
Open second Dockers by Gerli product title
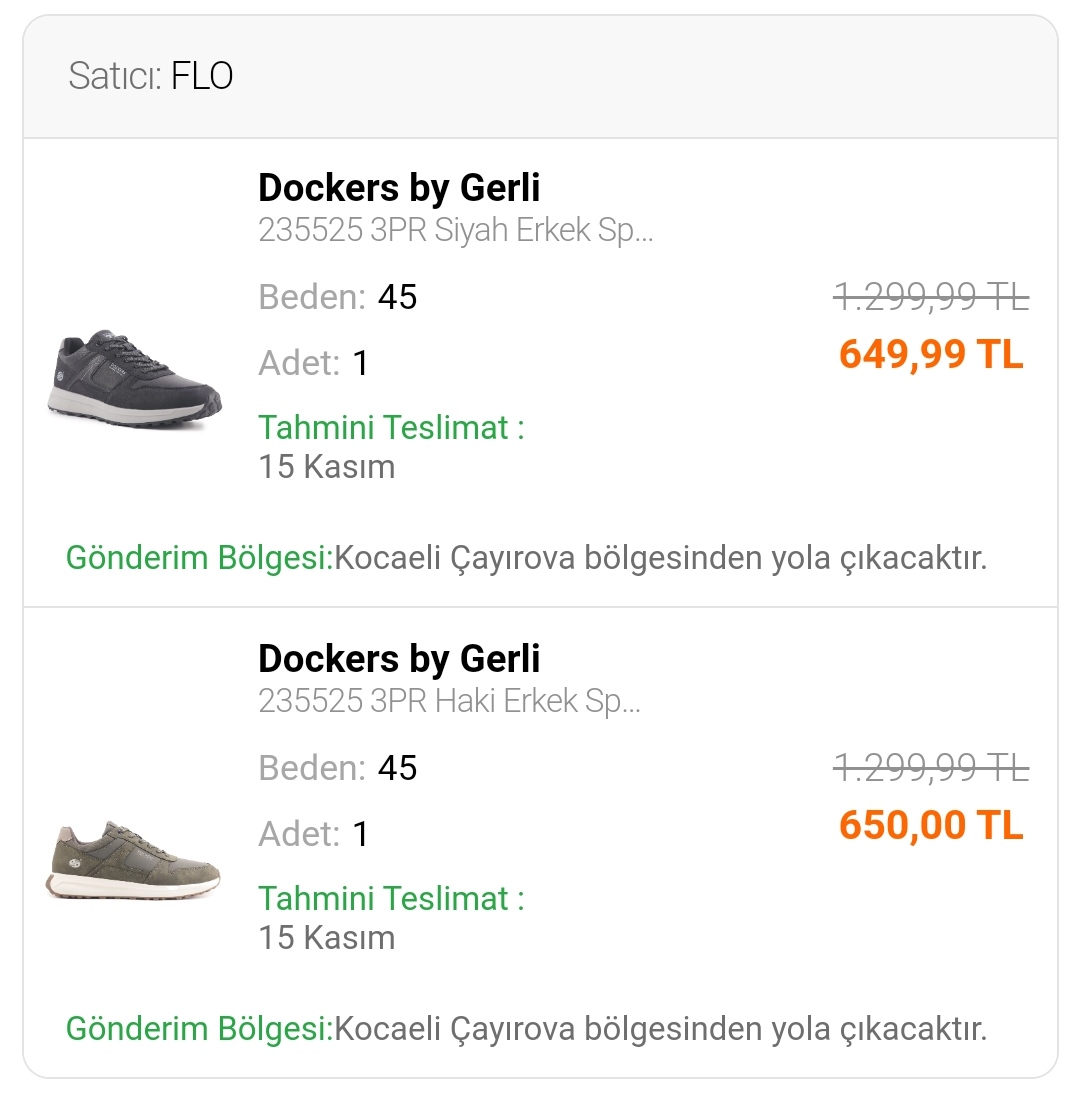(399, 658)
